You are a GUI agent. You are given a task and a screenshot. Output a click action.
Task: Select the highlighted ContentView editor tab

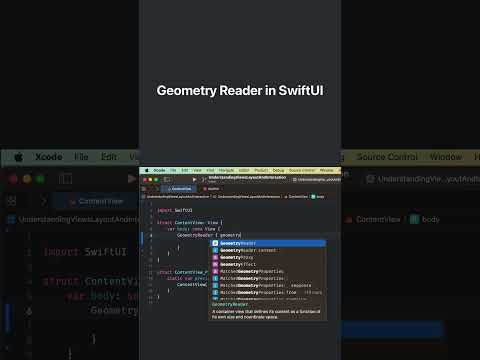point(180,189)
